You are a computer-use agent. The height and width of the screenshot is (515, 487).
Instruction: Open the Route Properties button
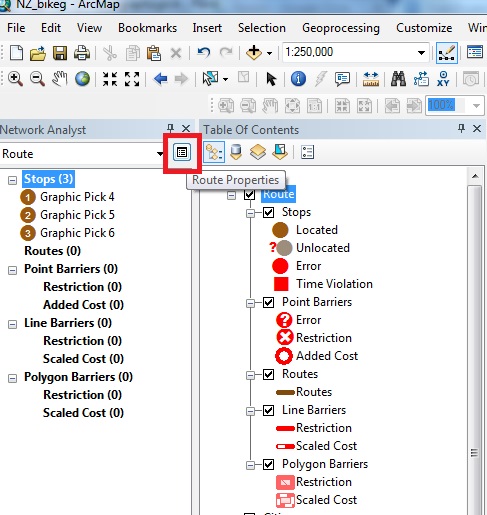(182, 153)
